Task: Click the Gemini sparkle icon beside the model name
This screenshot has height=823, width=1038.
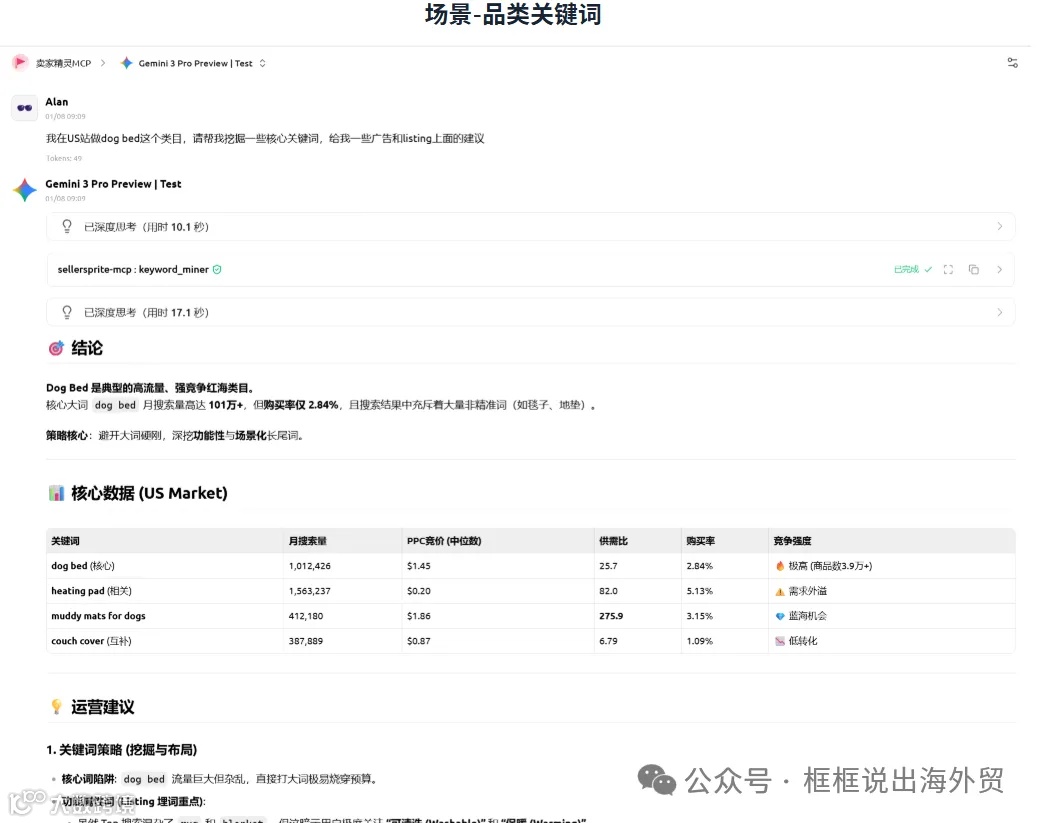Action: (x=126, y=62)
